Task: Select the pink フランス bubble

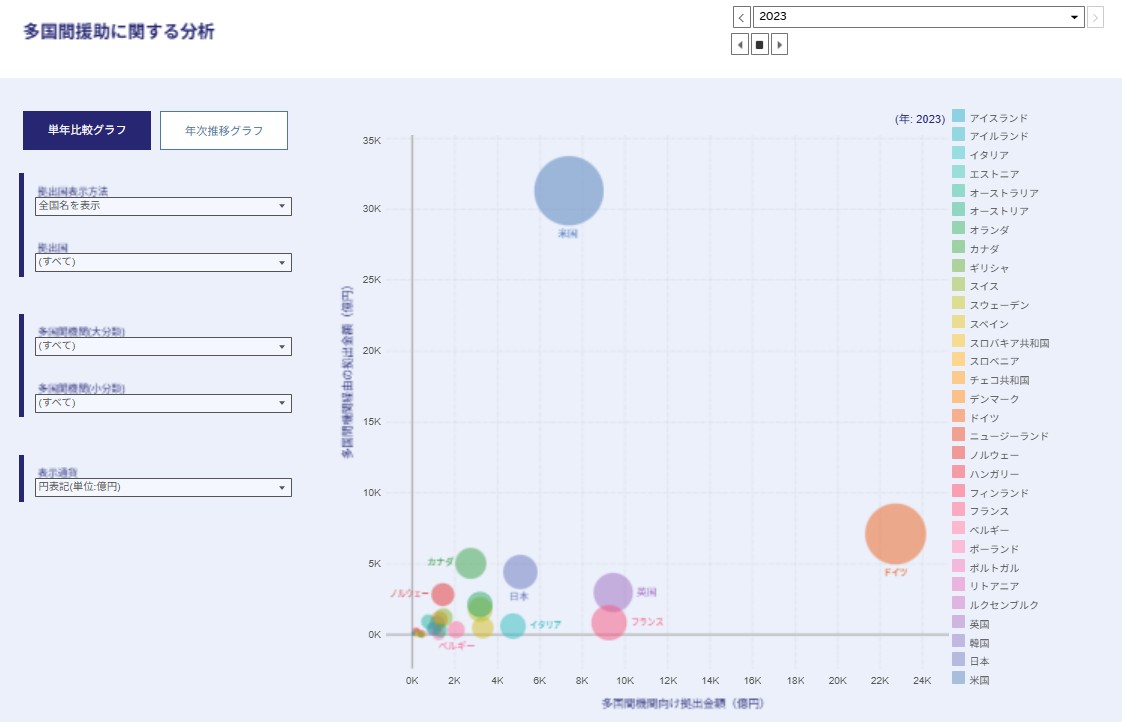Action: [608, 623]
